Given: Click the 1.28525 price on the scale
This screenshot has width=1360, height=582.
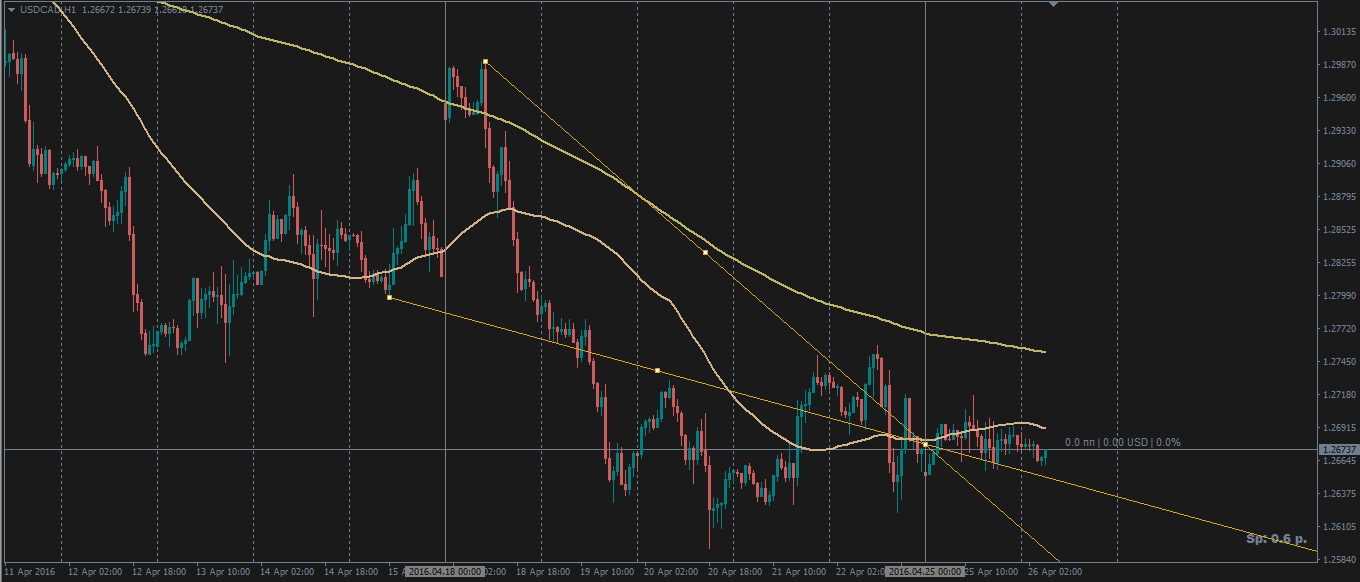Looking at the screenshot, I should [1338, 230].
